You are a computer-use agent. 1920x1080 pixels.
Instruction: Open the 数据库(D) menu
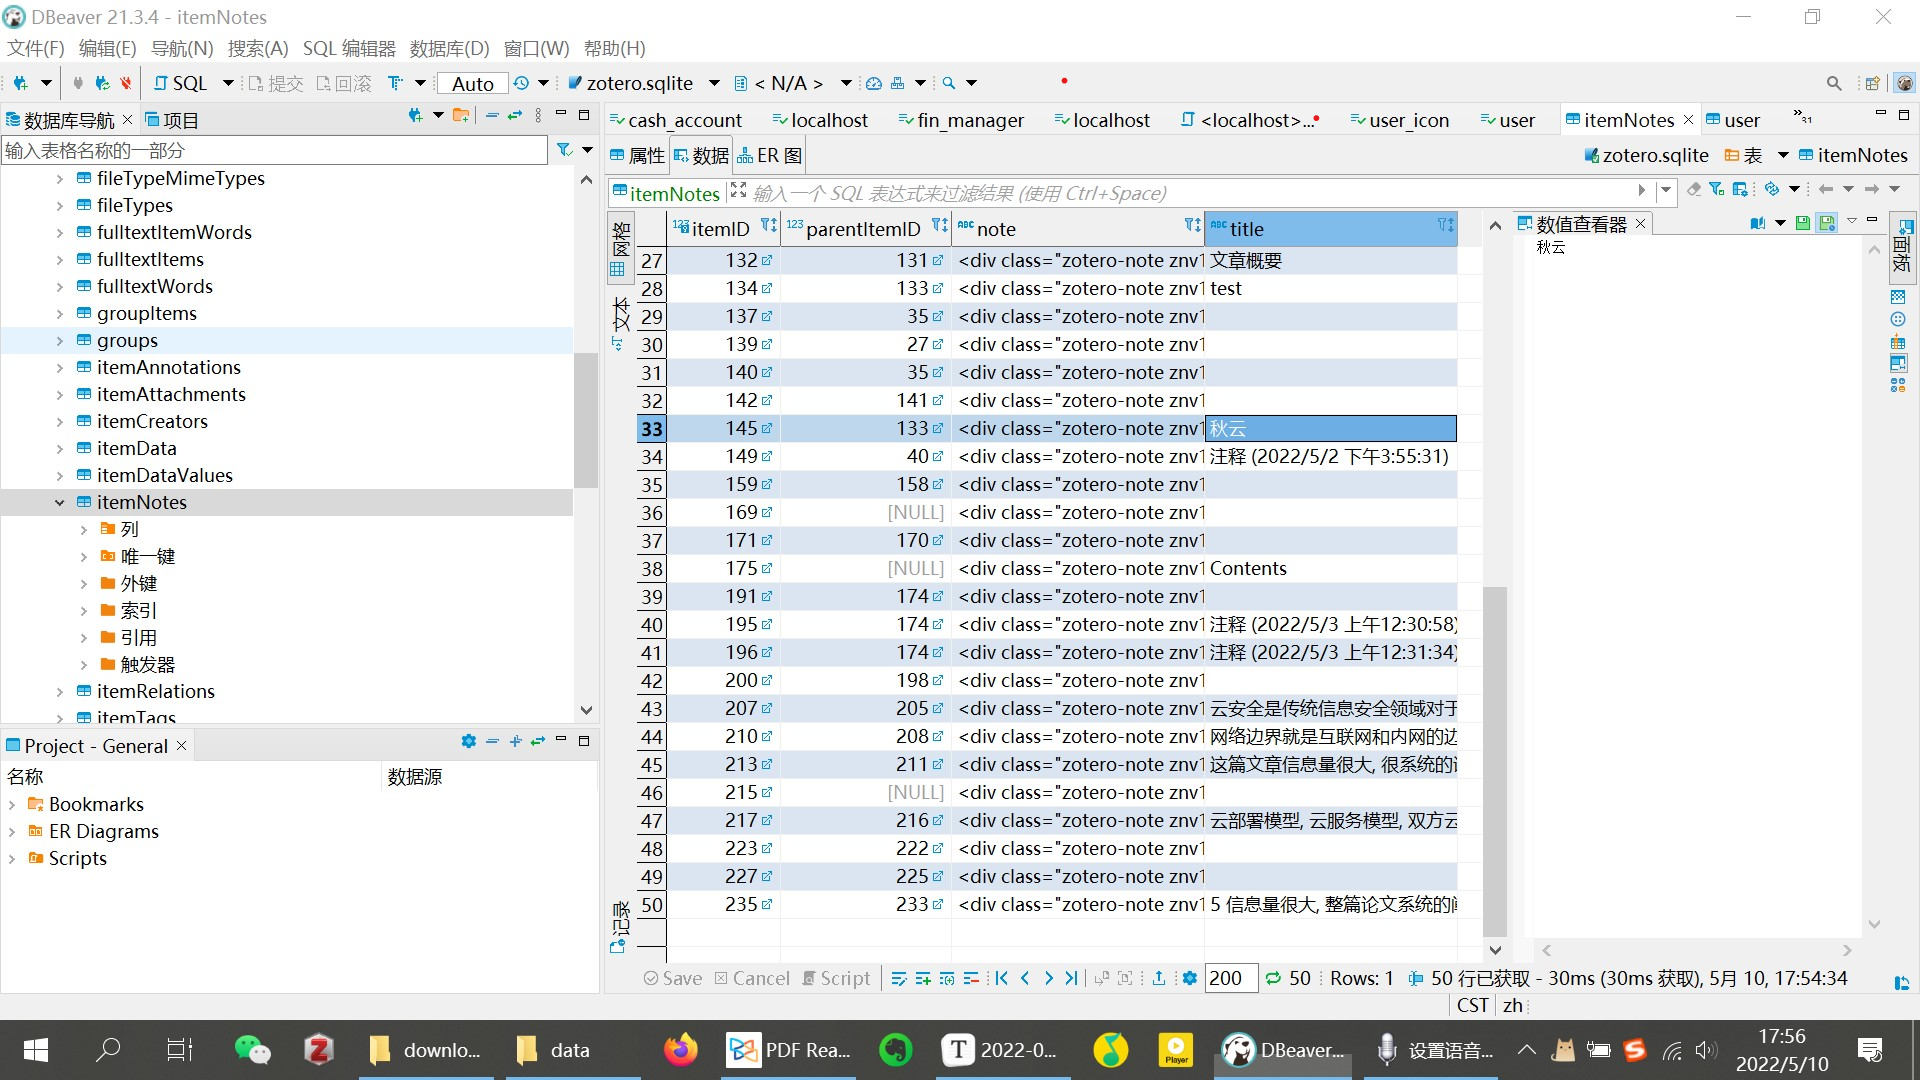point(449,48)
